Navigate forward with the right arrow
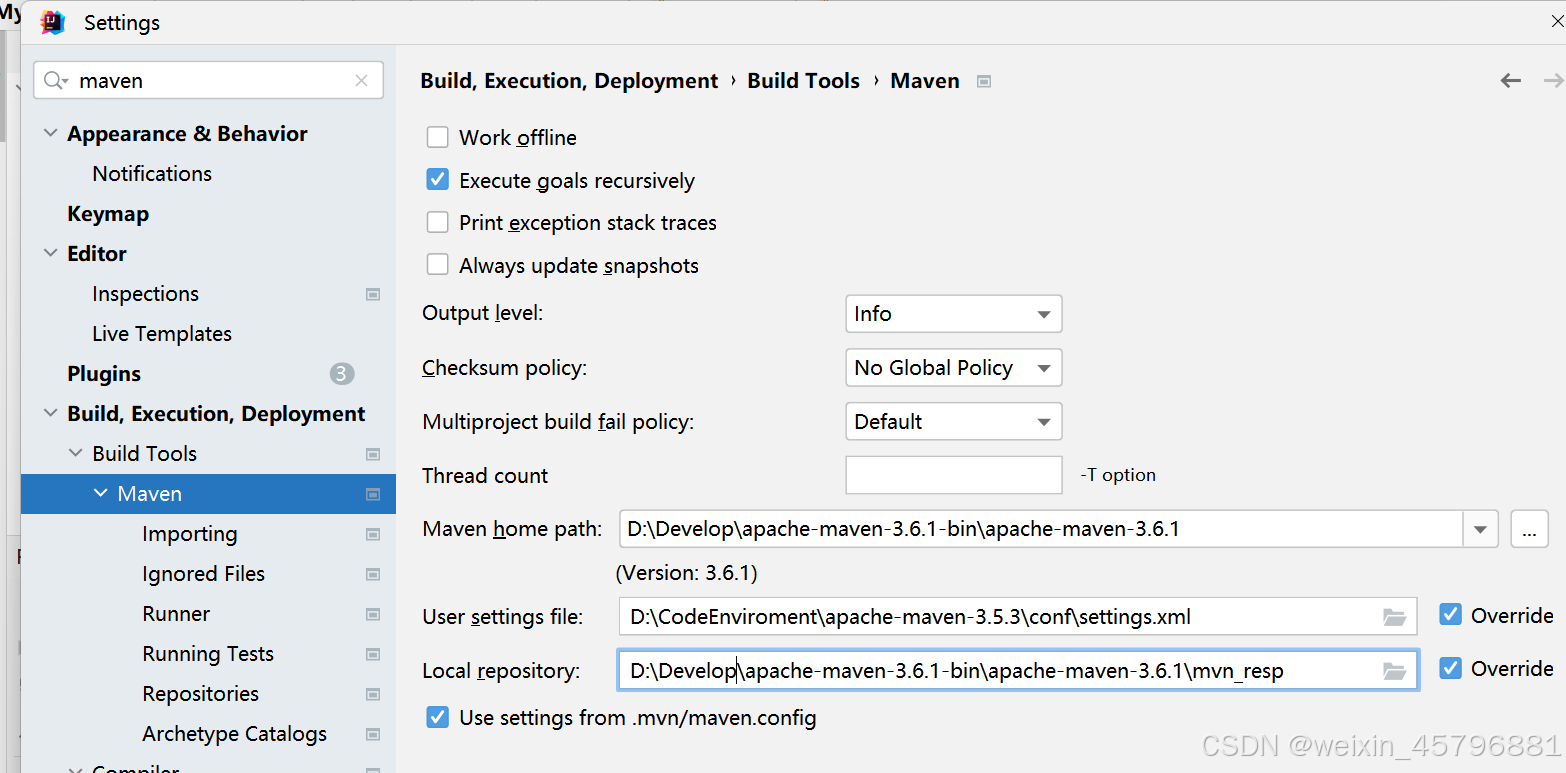This screenshot has height=773, width=1566. [x=1553, y=81]
